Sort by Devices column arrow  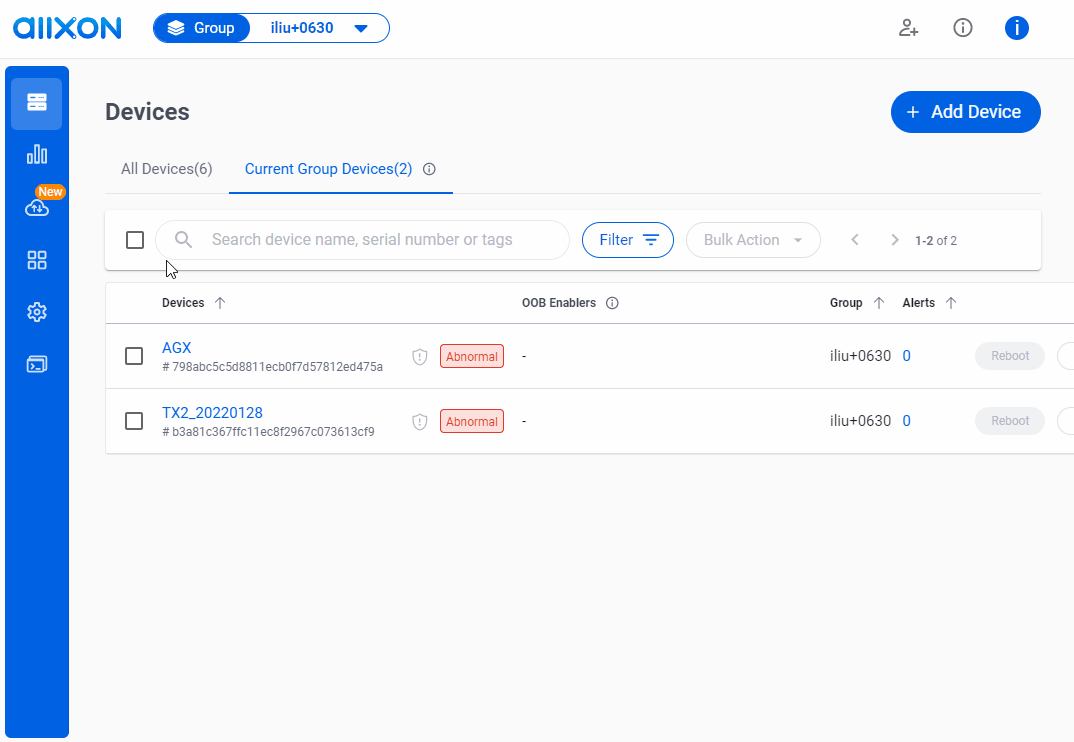point(220,303)
